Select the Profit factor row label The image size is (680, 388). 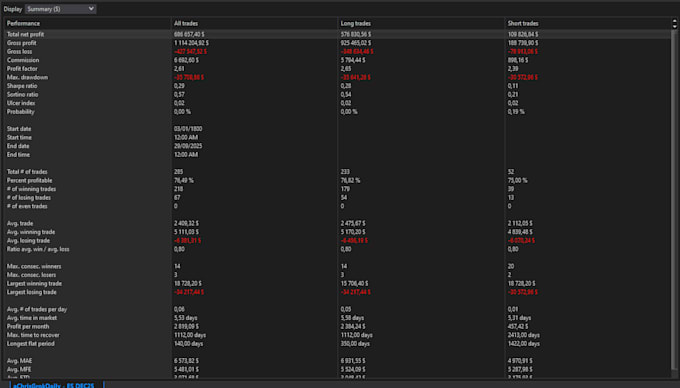tap(22, 68)
